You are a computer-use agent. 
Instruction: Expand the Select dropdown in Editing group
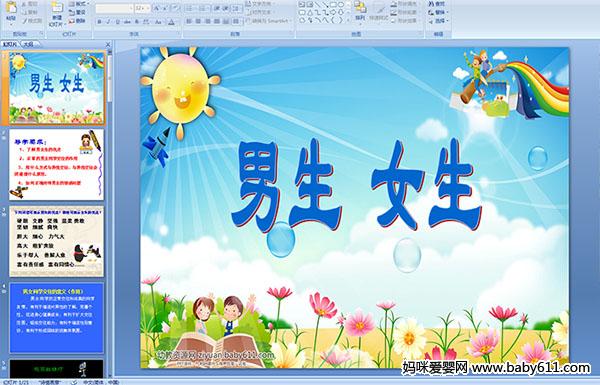(439, 21)
